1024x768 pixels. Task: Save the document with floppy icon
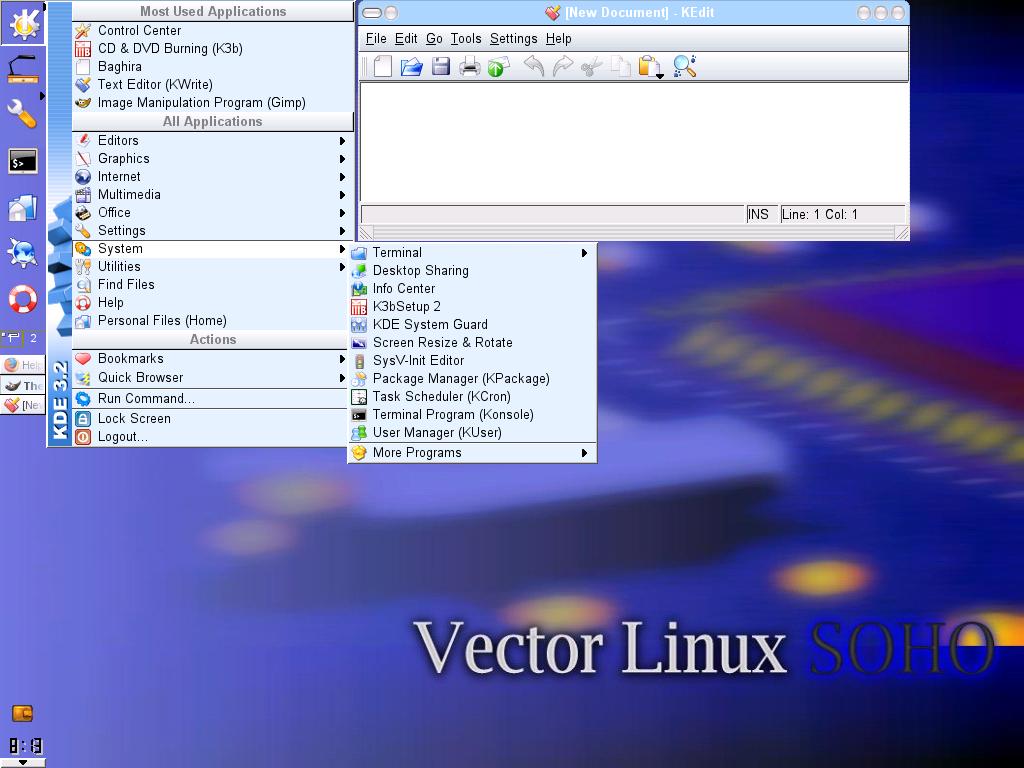[441, 66]
